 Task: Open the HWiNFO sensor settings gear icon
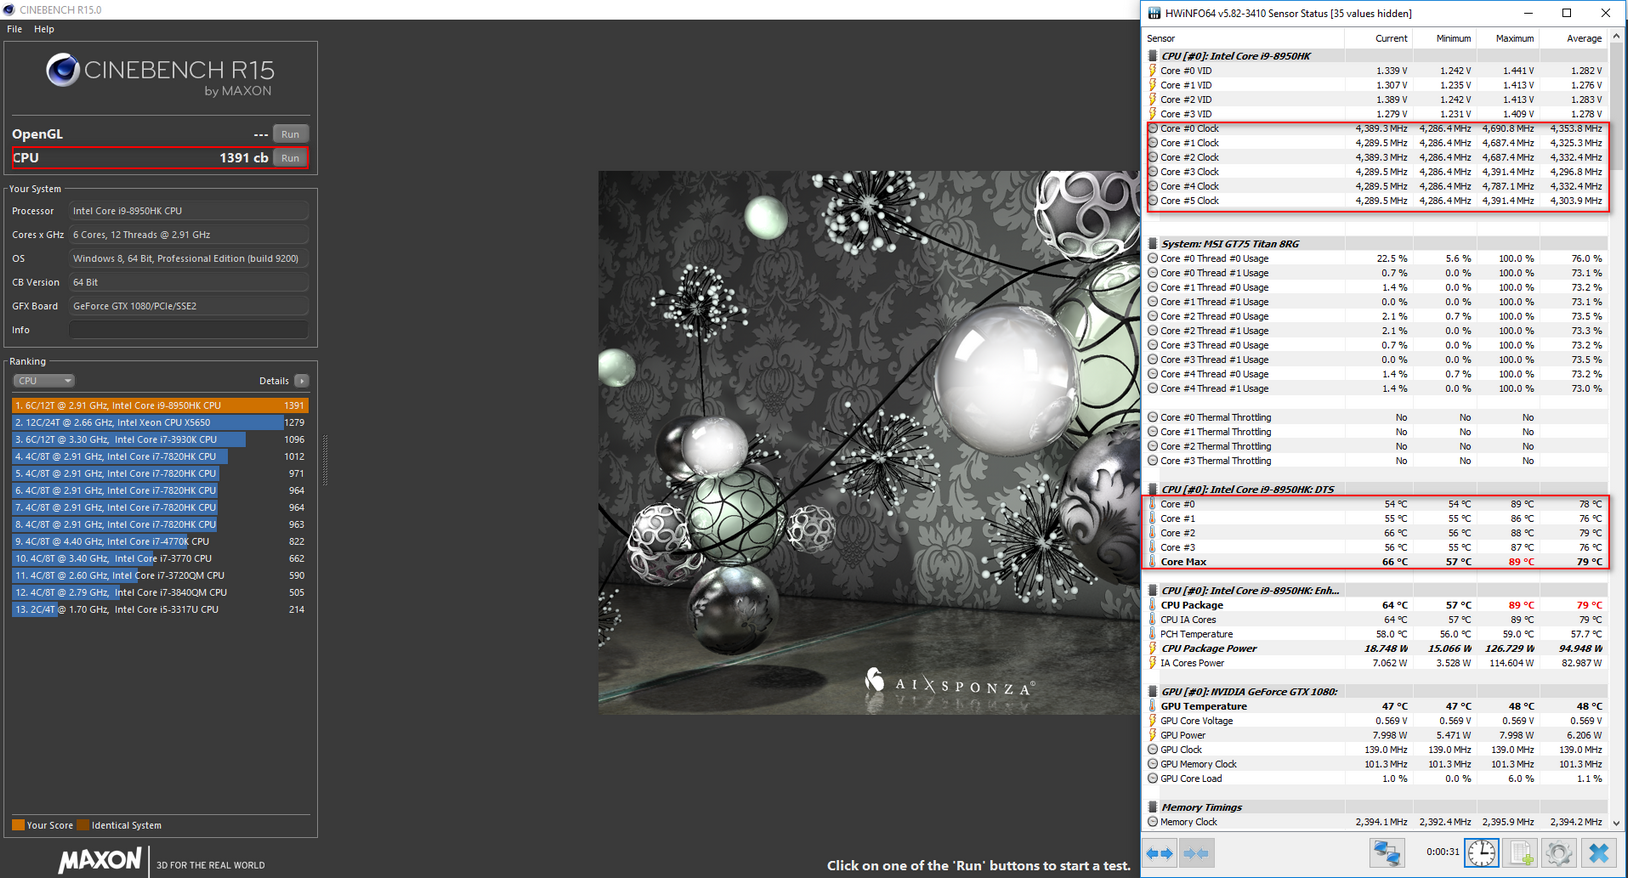coord(1558,853)
